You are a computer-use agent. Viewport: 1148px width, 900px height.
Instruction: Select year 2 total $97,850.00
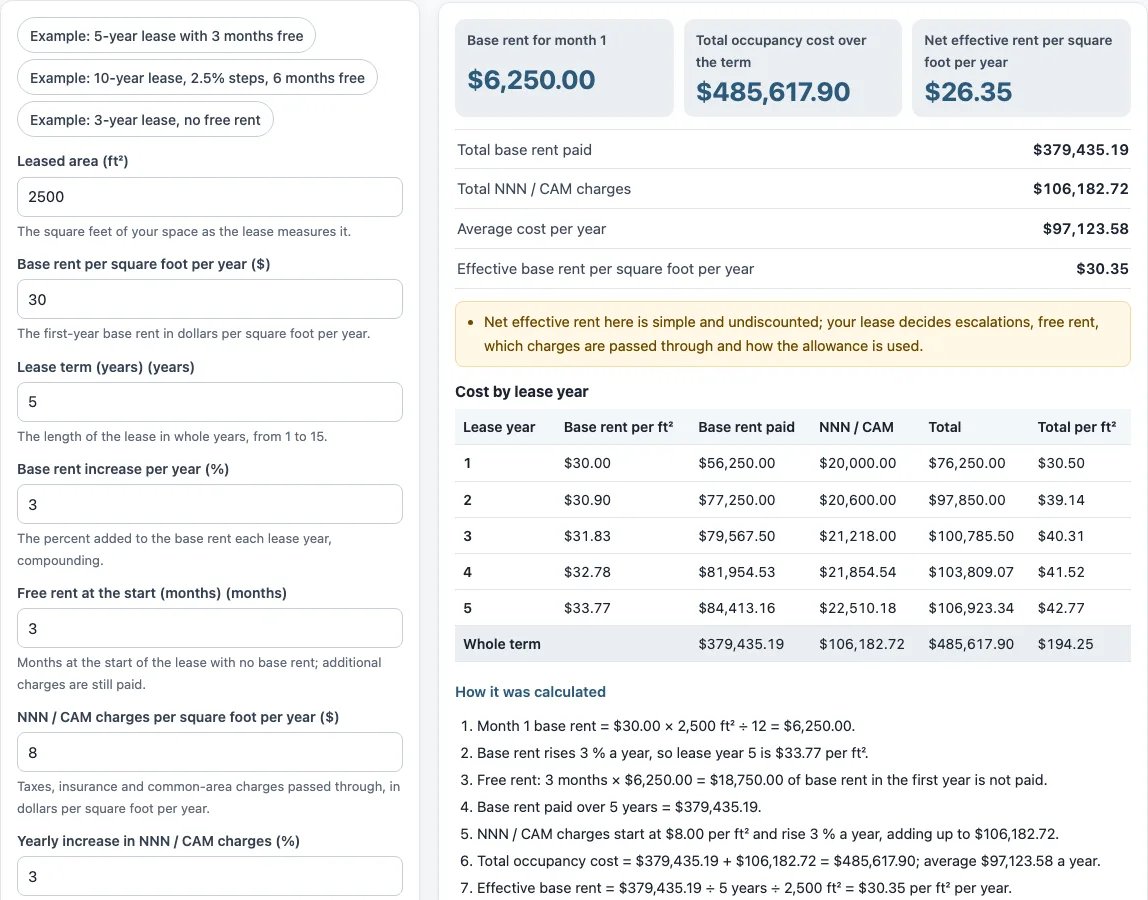[x=966, y=500]
